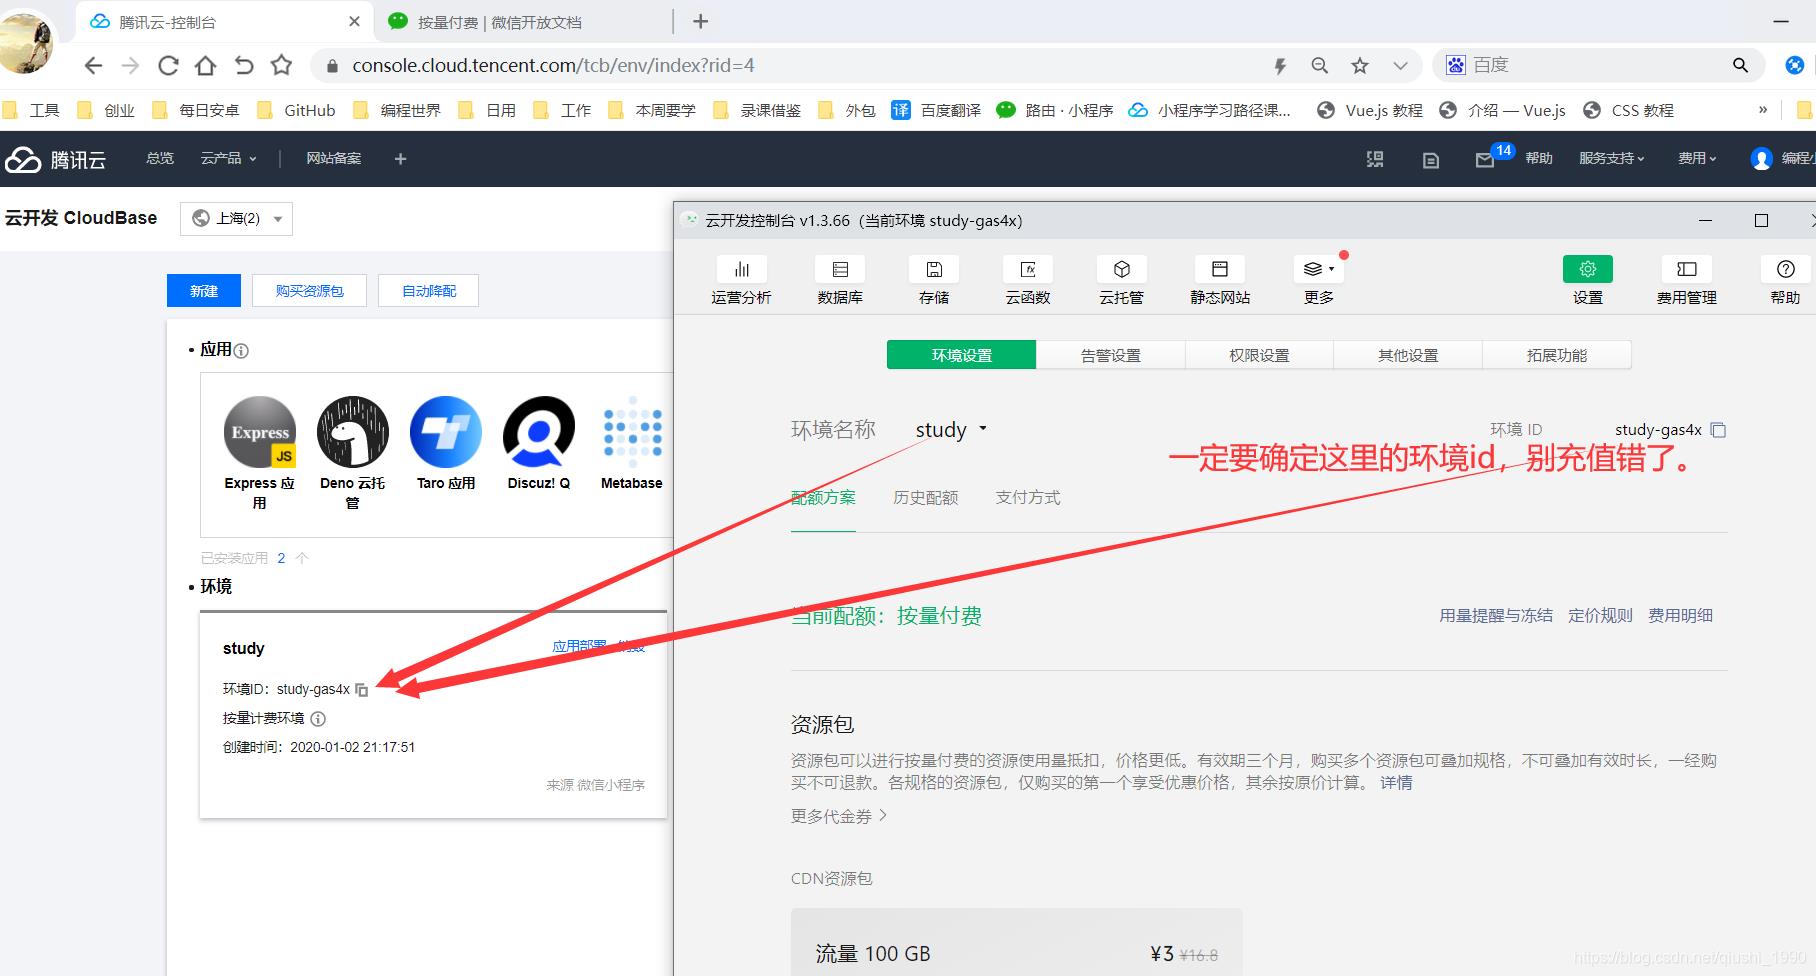Click info icon next to 按量计费环境
Image resolution: width=1816 pixels, height=976 pixels.
tap(318, 718)
